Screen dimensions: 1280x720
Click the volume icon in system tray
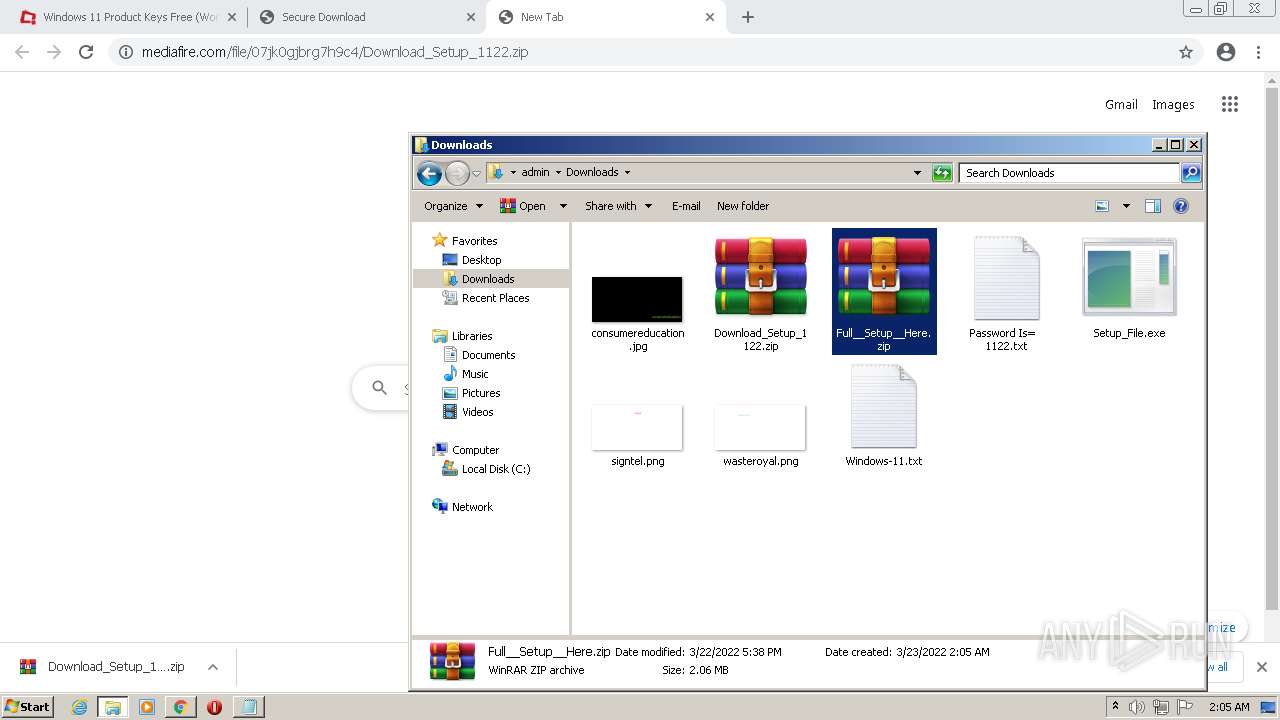click(1138, 707)
